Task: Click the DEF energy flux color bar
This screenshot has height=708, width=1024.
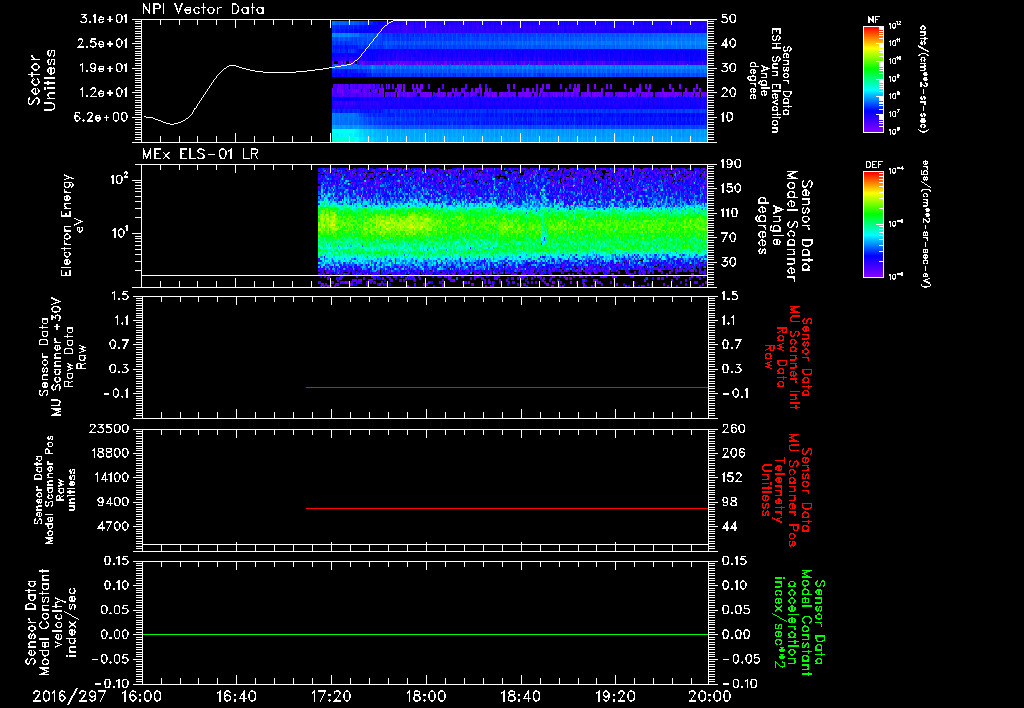Action: click(874, 224)
